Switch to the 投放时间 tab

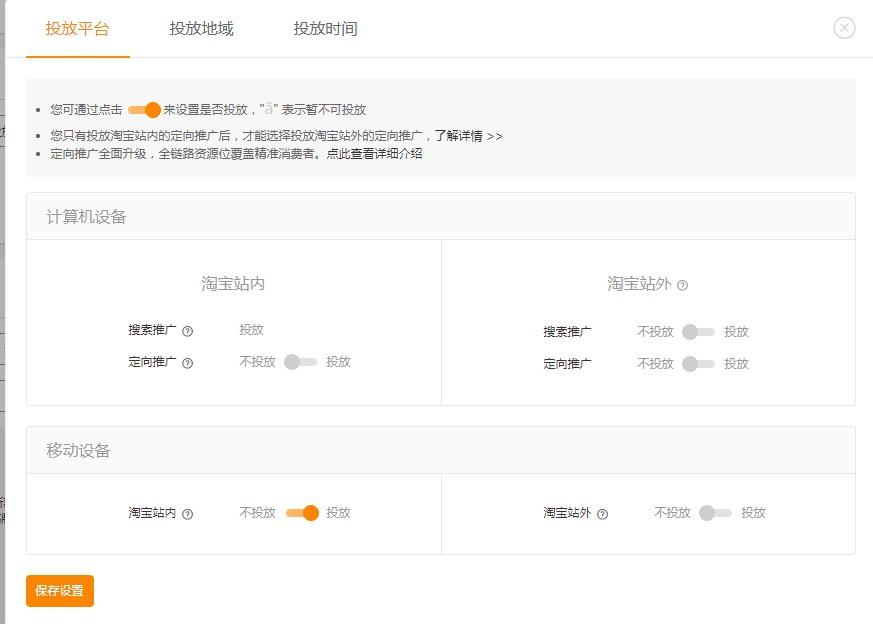[x=327, y=29]
